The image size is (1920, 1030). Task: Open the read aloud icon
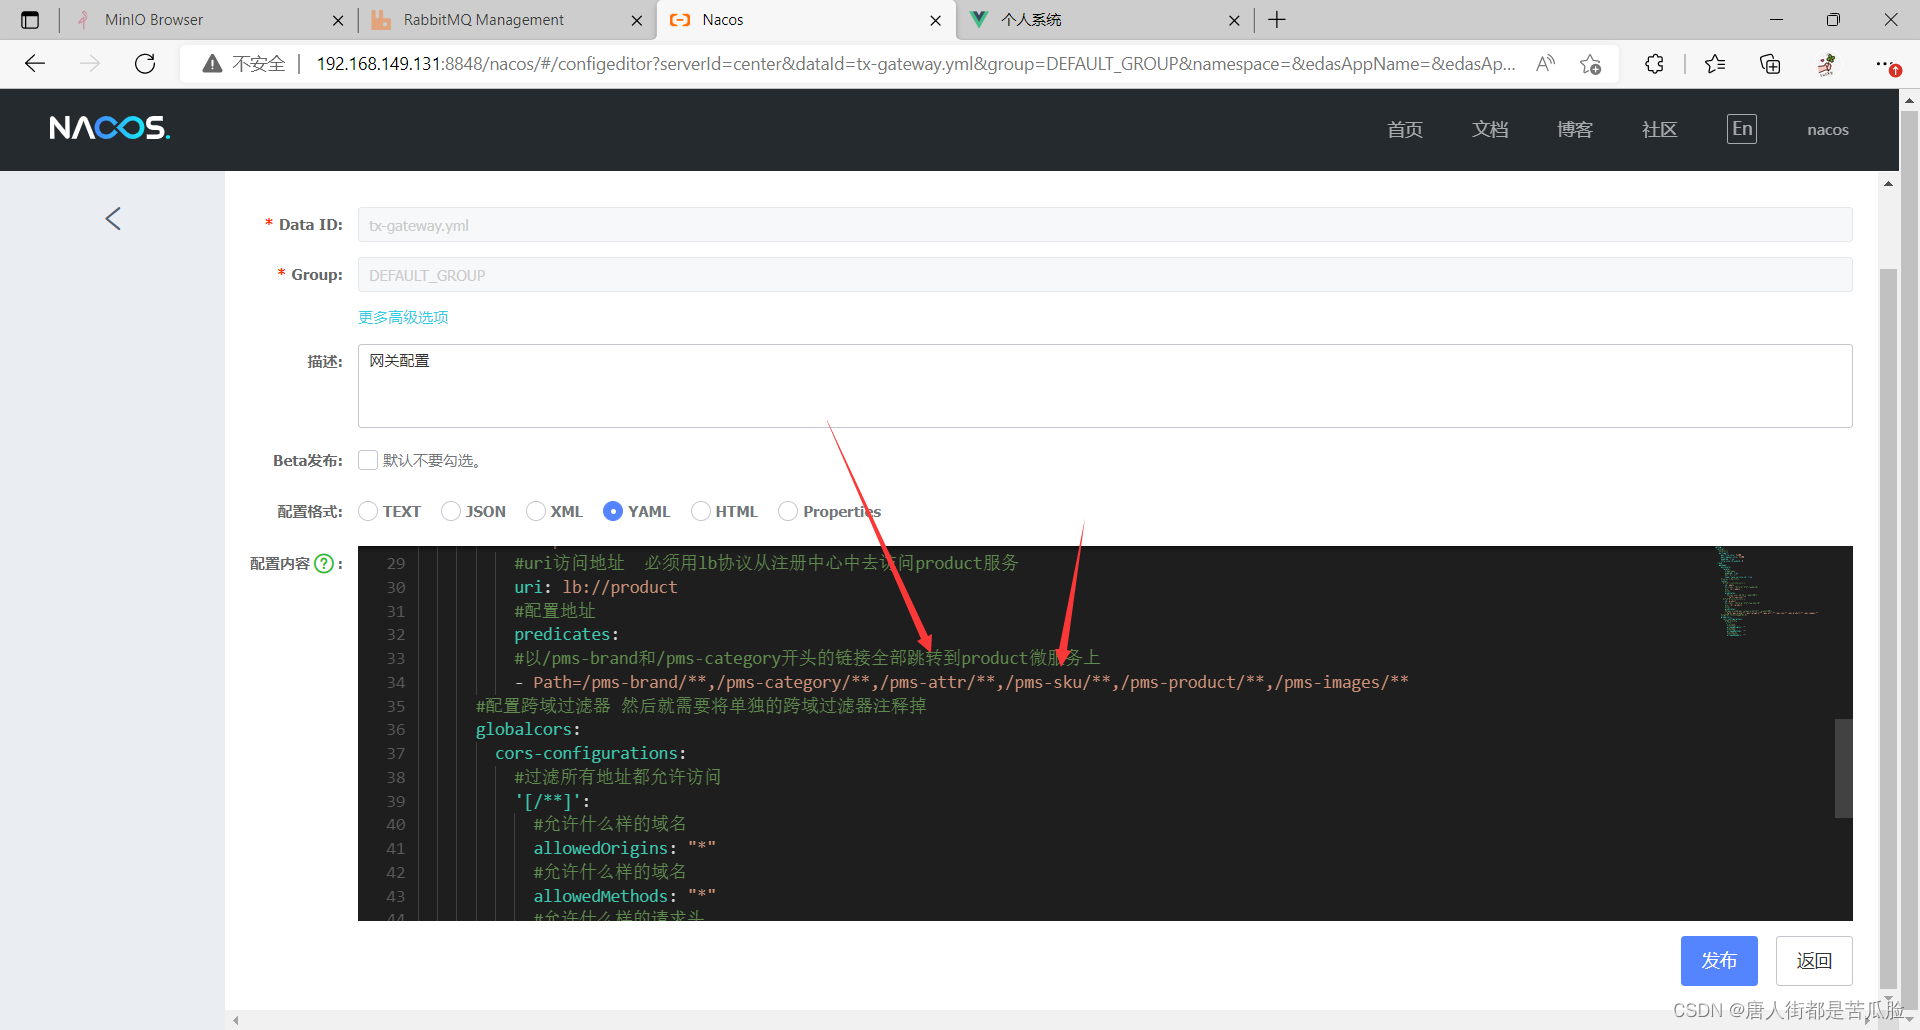(1545, 64)
